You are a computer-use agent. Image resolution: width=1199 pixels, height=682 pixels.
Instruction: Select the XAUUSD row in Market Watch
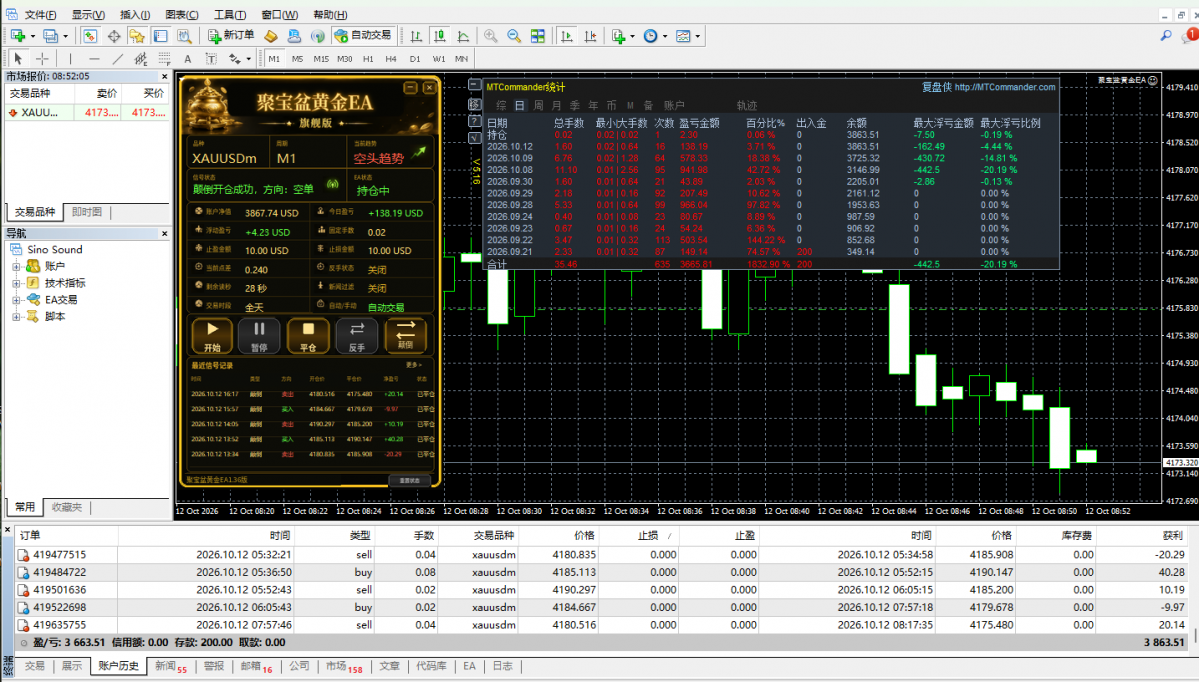[x=86, y=112]
